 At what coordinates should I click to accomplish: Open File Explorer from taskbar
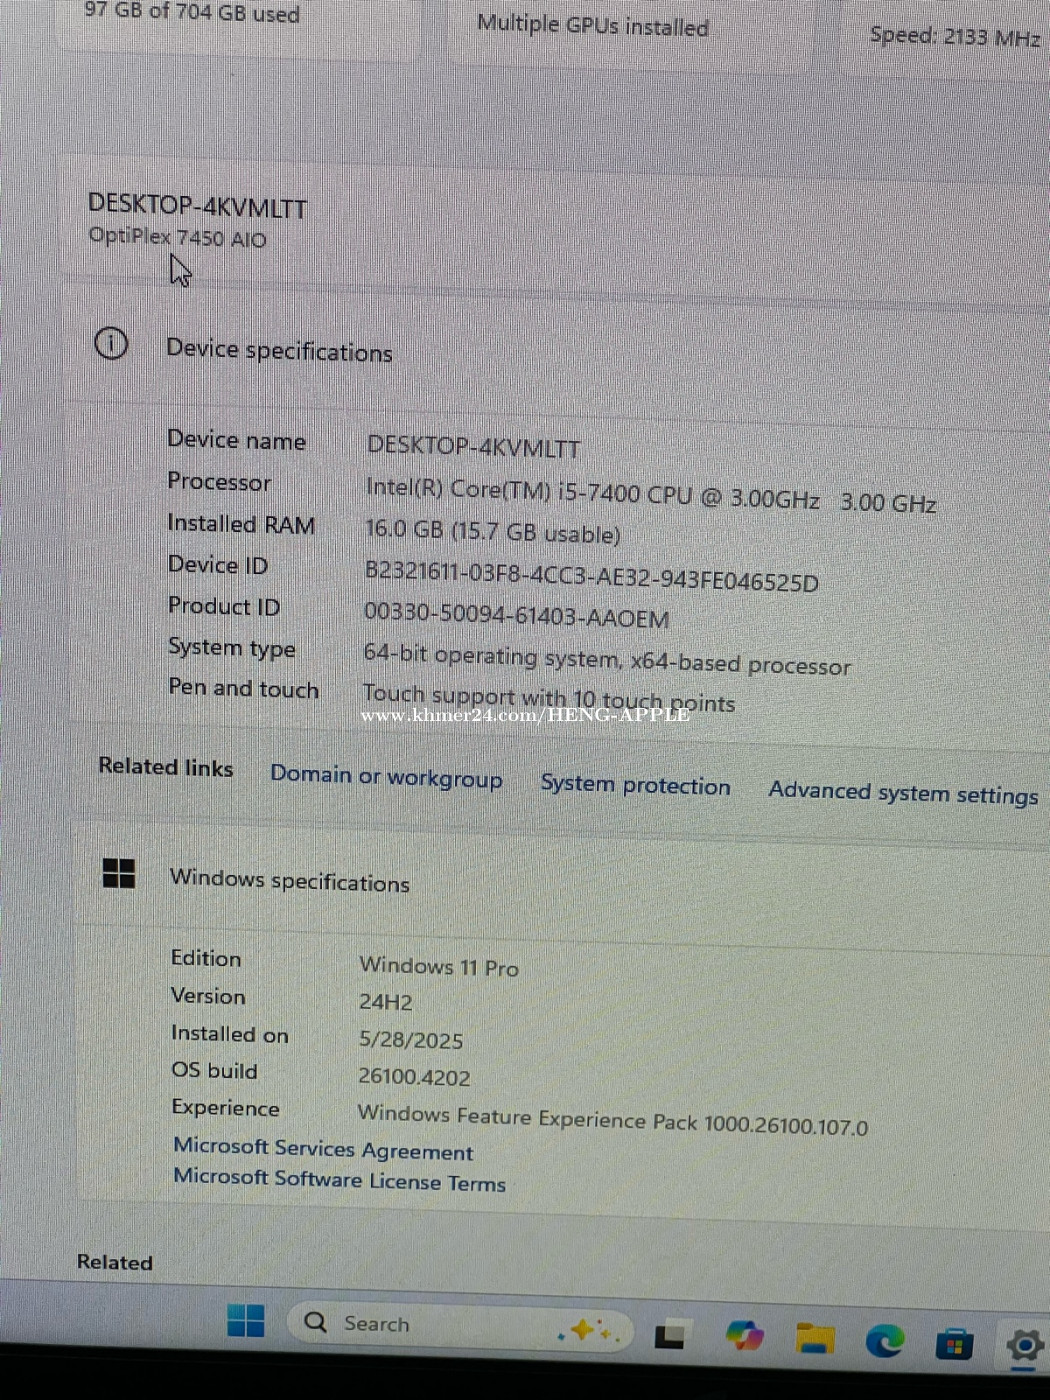pyautogui.click(x=815, y=1338)
